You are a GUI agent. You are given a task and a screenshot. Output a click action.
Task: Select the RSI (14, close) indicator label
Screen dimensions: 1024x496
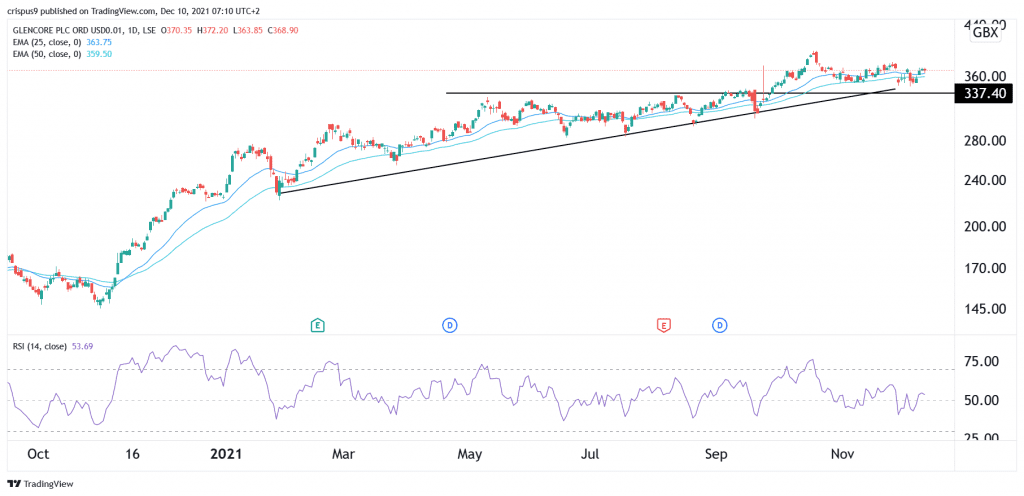(x=39, y=347)
